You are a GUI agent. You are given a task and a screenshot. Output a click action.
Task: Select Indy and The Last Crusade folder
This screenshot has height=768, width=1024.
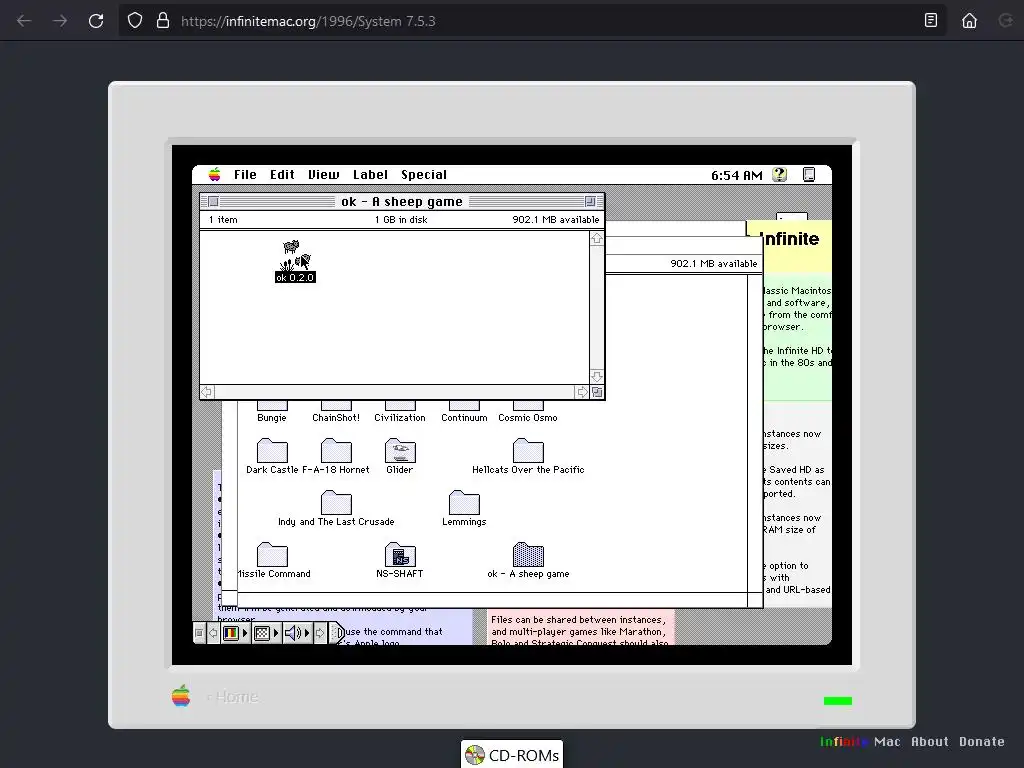pos(336,508)
